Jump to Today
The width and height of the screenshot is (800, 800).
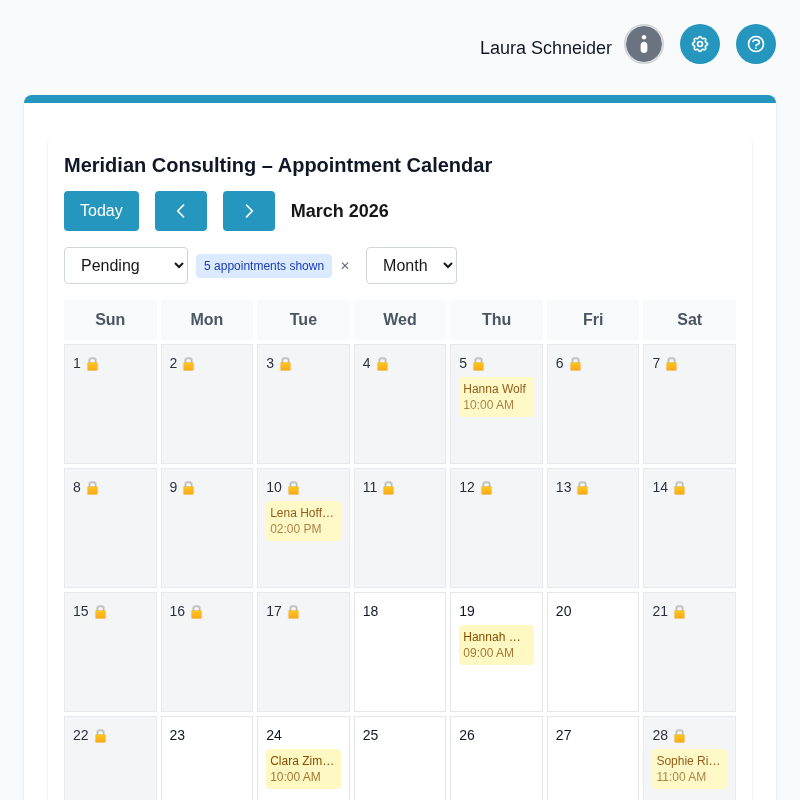tap(101, 211)
